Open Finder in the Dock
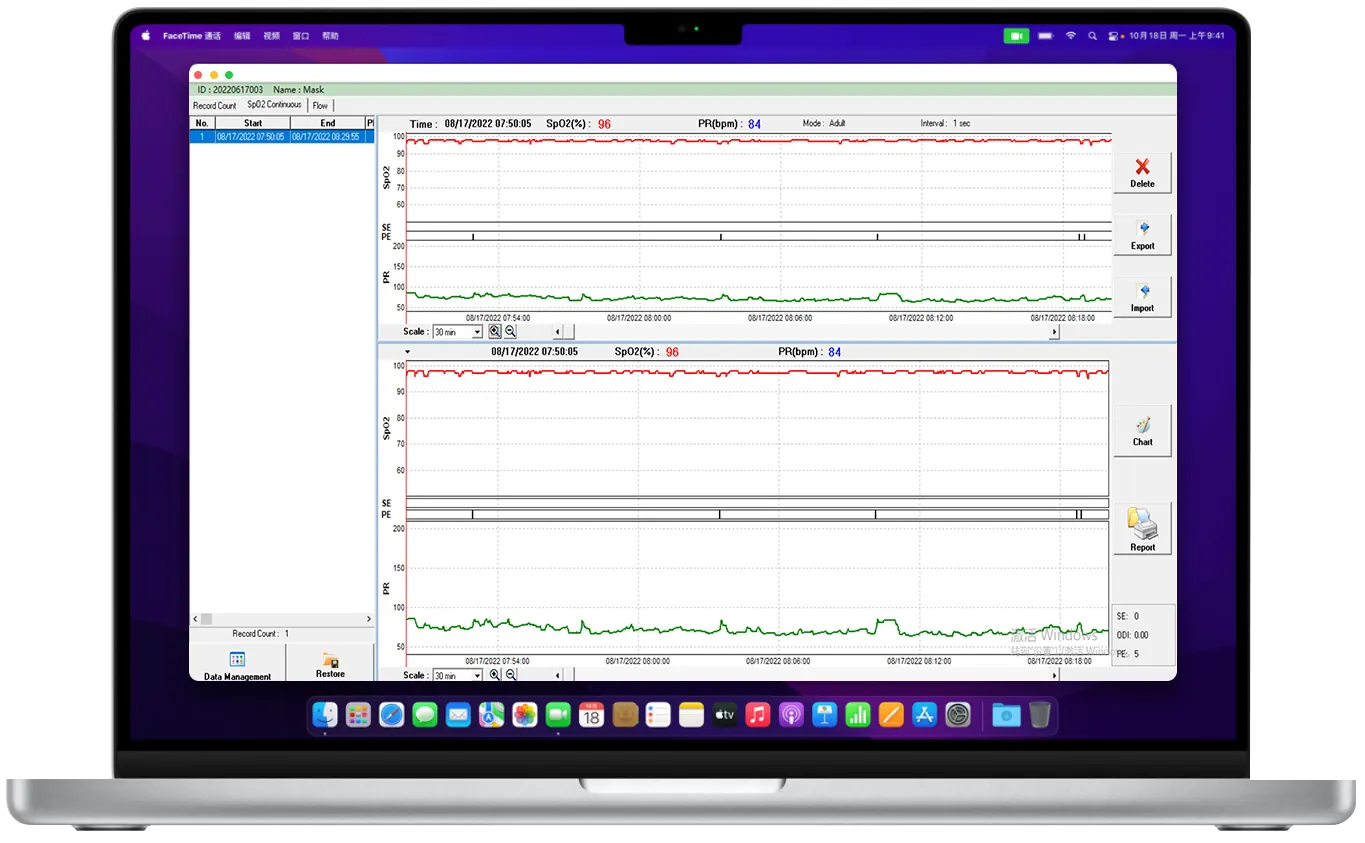Viewport: 1365px width, 843px height. point(325,715)
